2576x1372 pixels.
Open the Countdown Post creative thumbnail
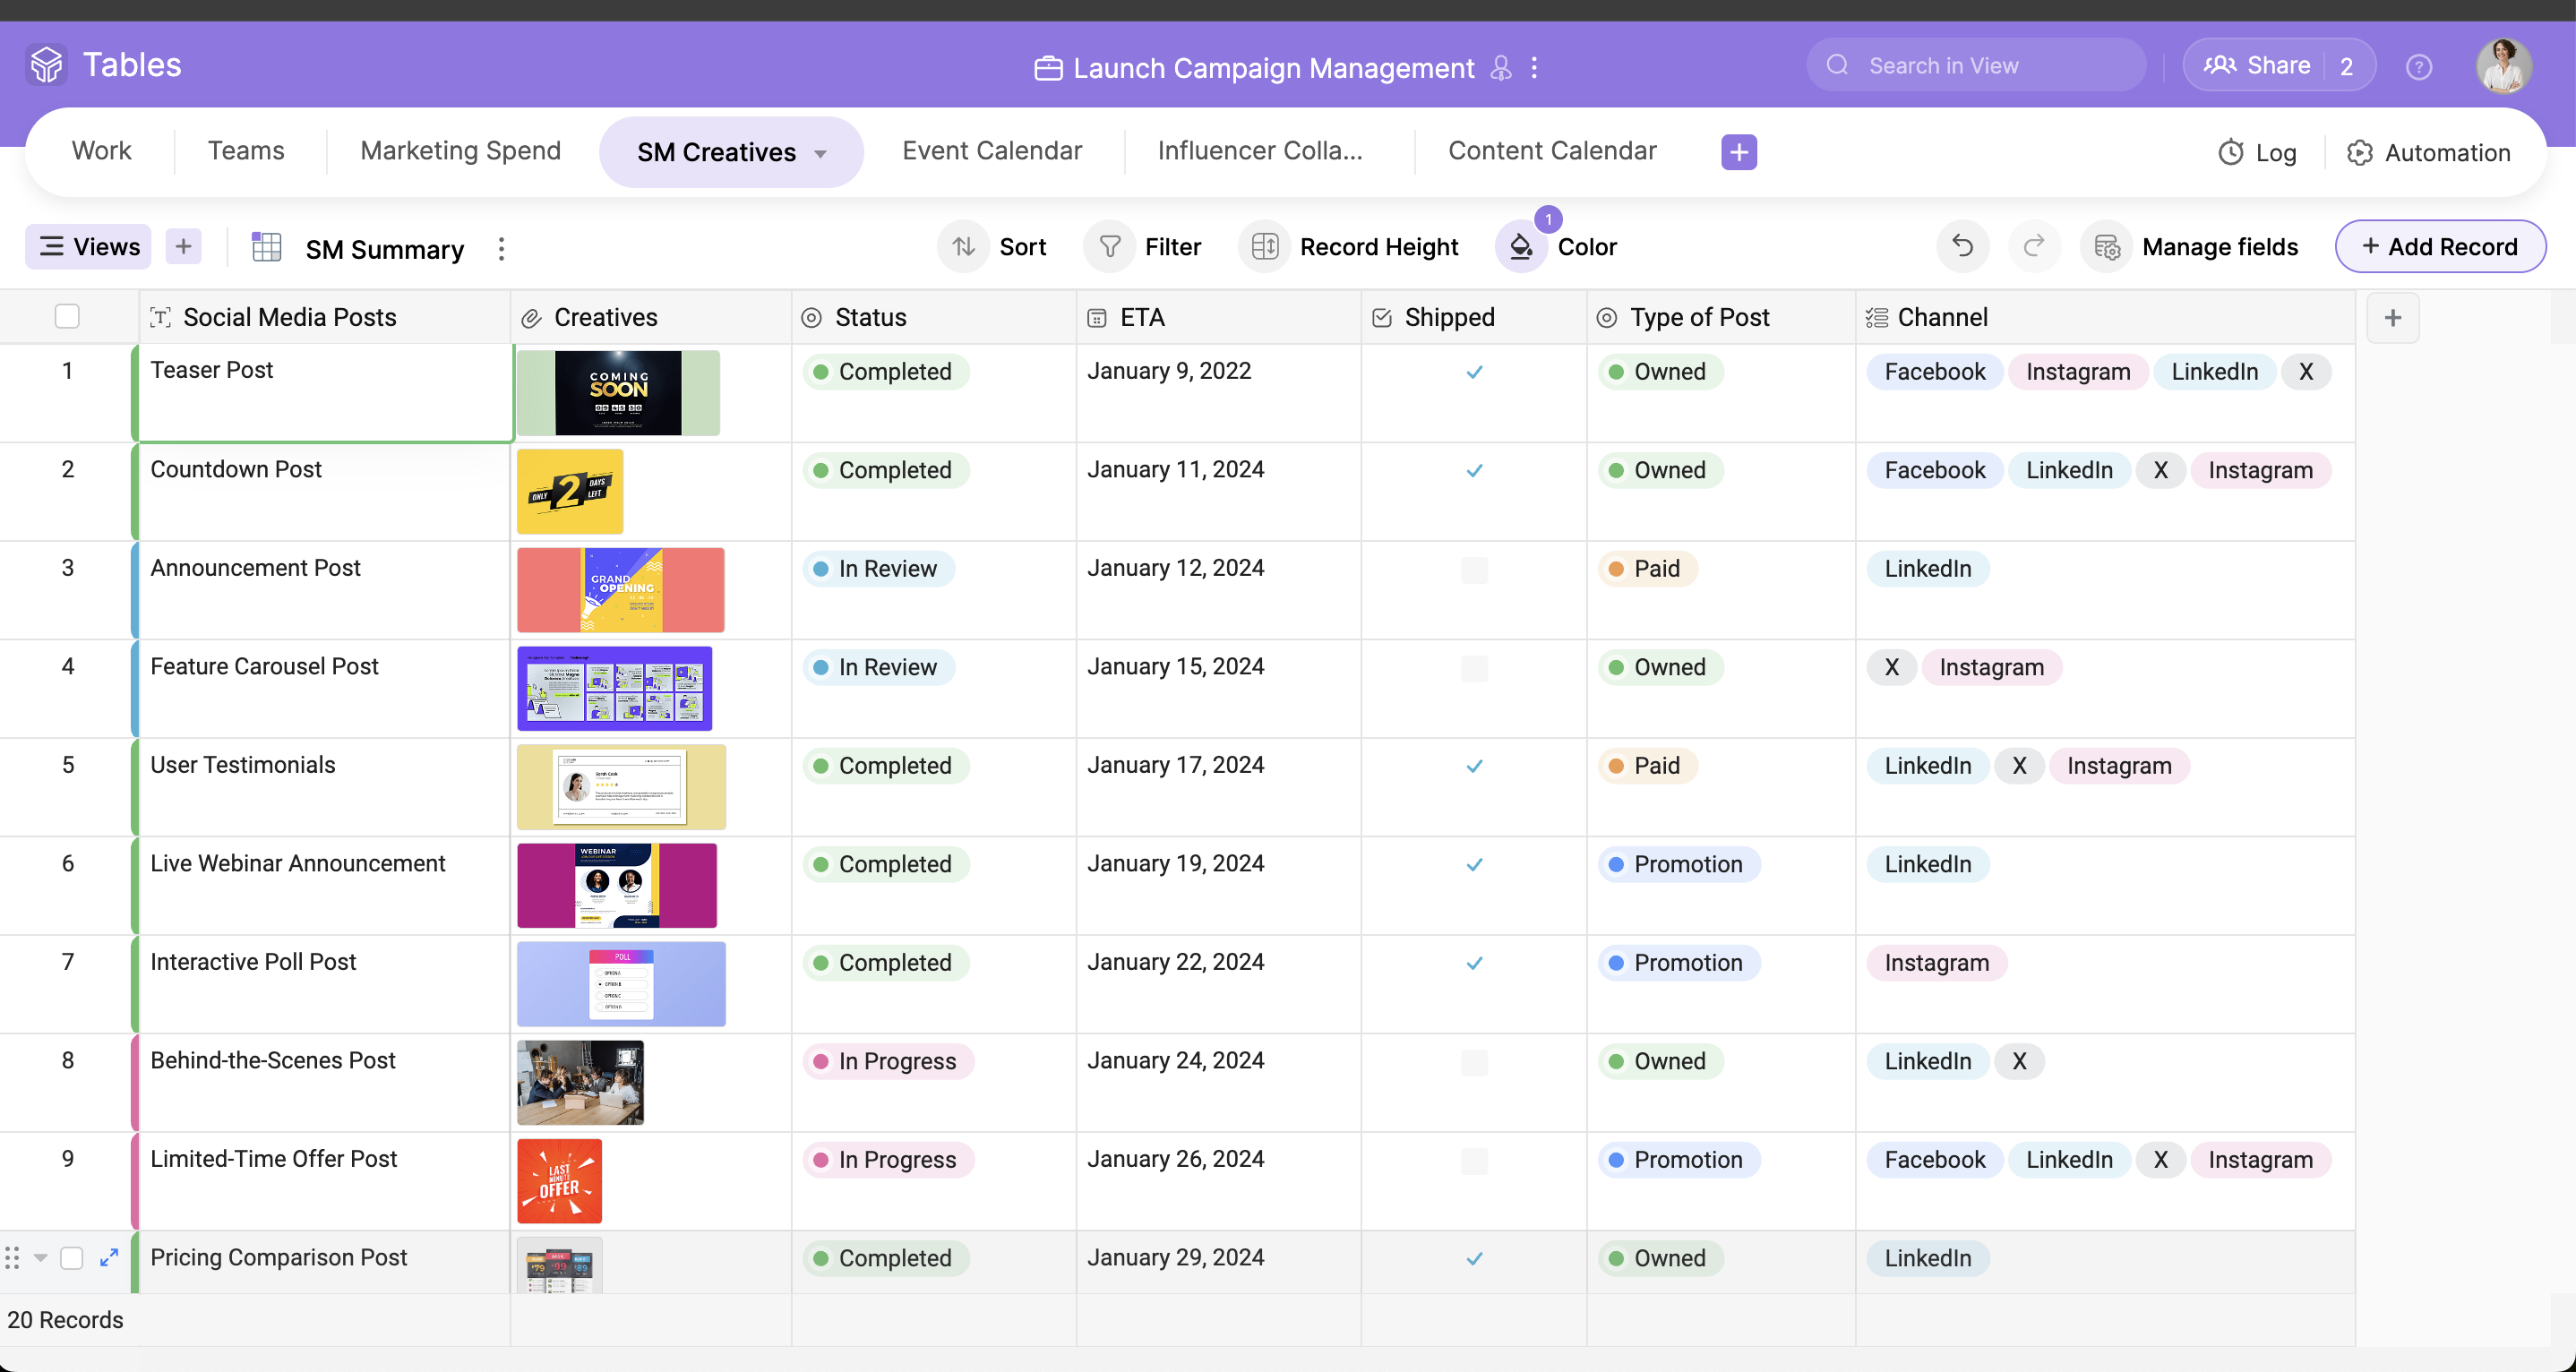[570, 491]
